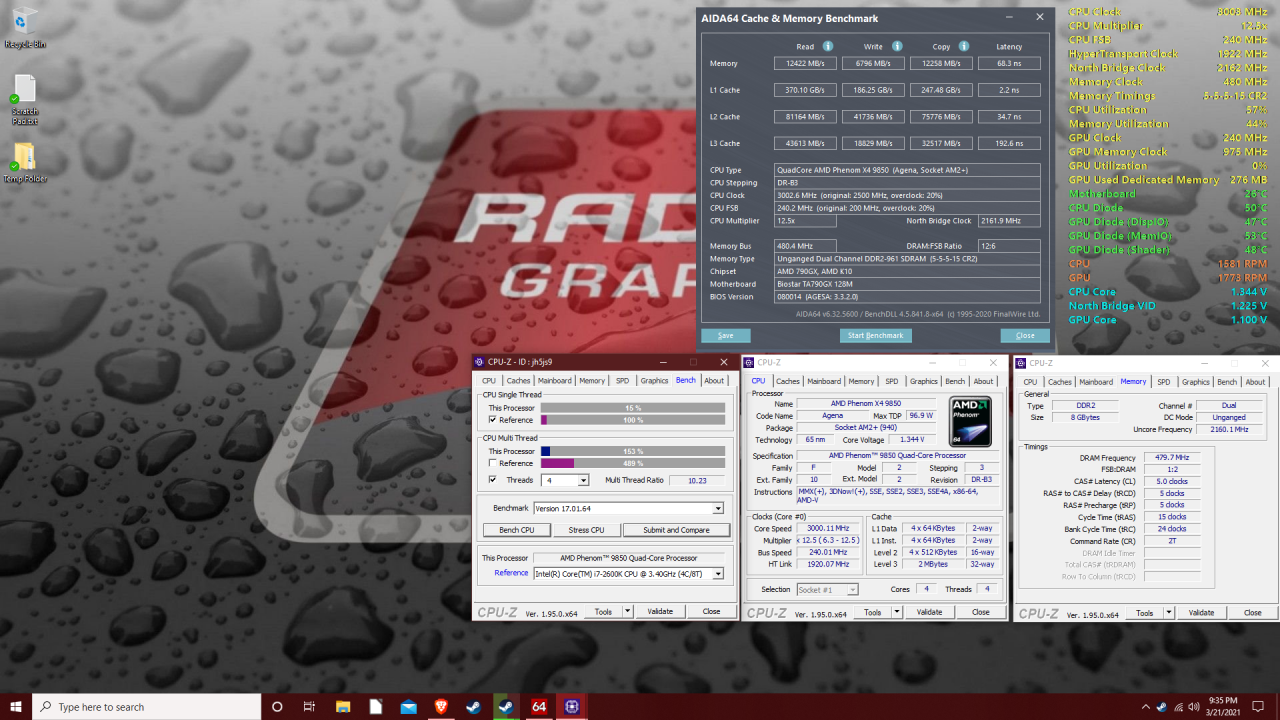Switch to Caches tab in Bench window

pos(518,381)
